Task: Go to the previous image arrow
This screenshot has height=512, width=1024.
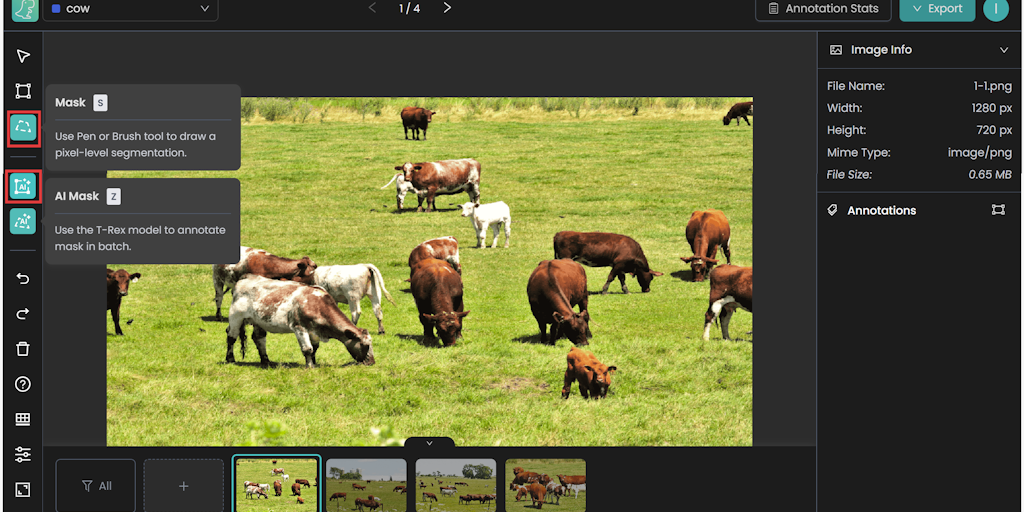Action: tap(372, 8)
